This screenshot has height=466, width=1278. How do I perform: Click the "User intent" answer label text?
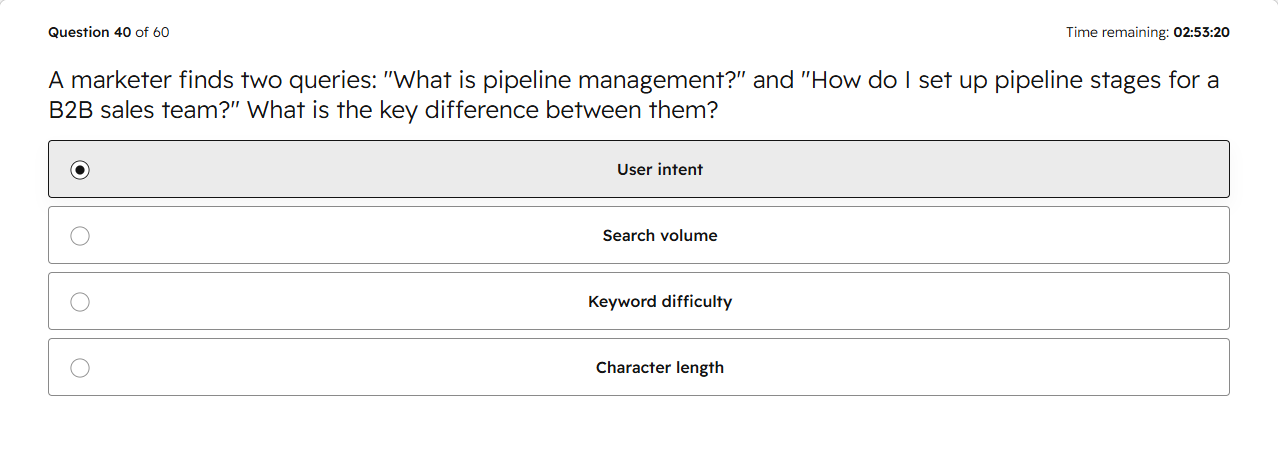[x=660, y=170]
